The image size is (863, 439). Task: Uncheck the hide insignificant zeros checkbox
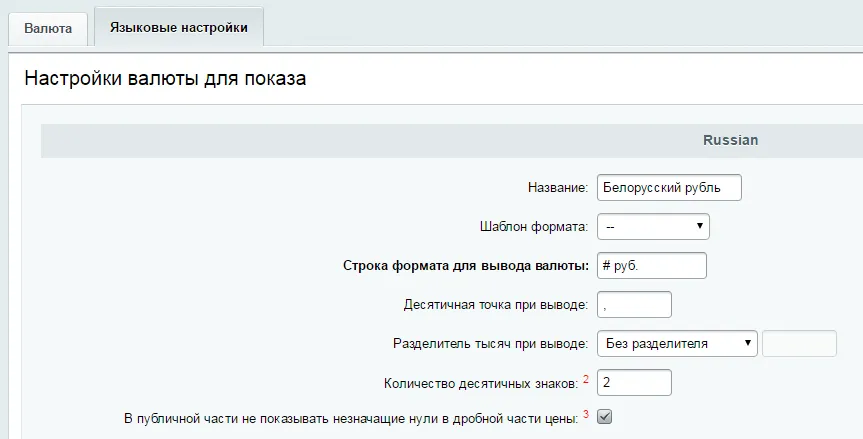point(604,417)
